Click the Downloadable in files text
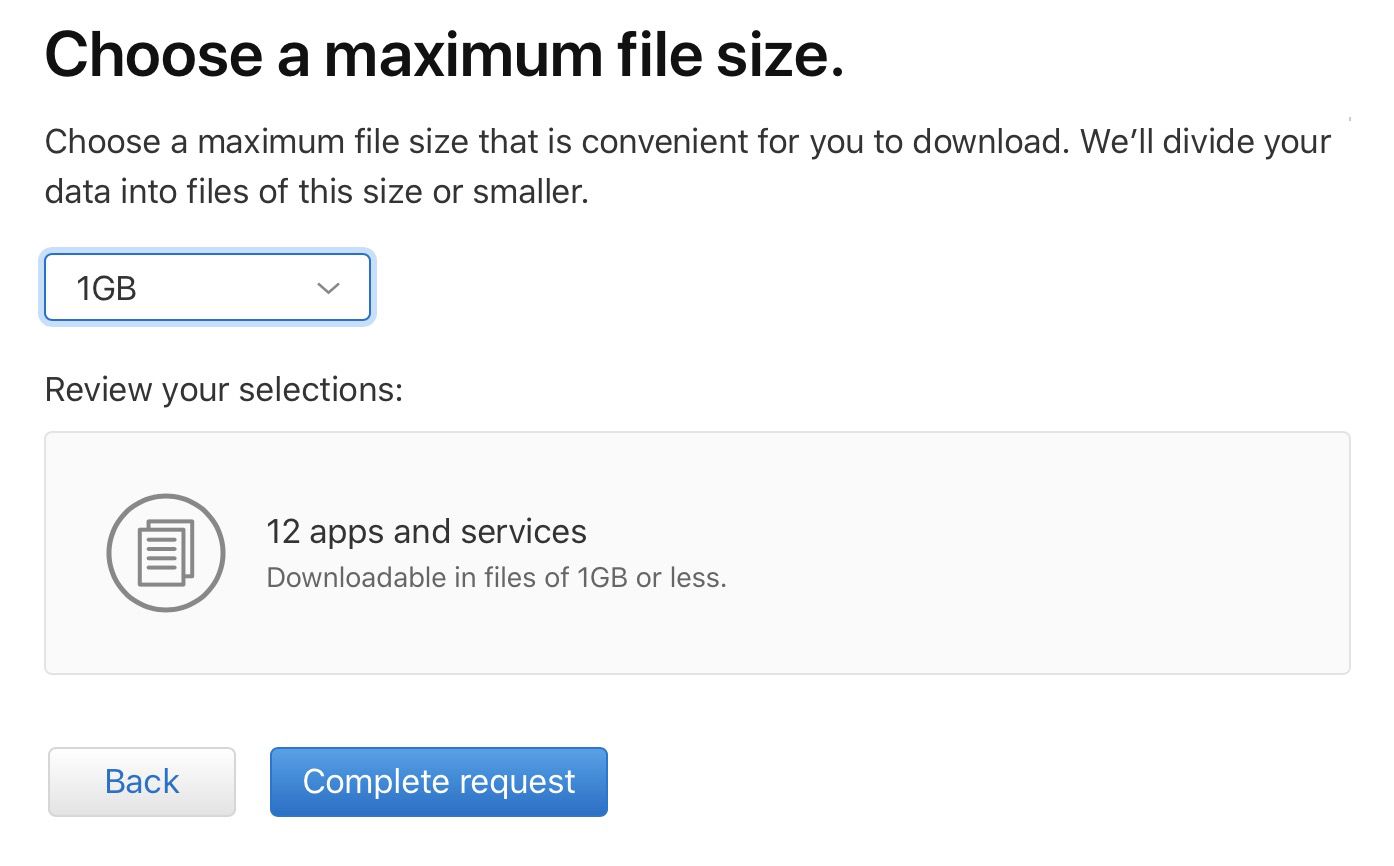Viewport: 1394px width, 866px height. [497, 578]
